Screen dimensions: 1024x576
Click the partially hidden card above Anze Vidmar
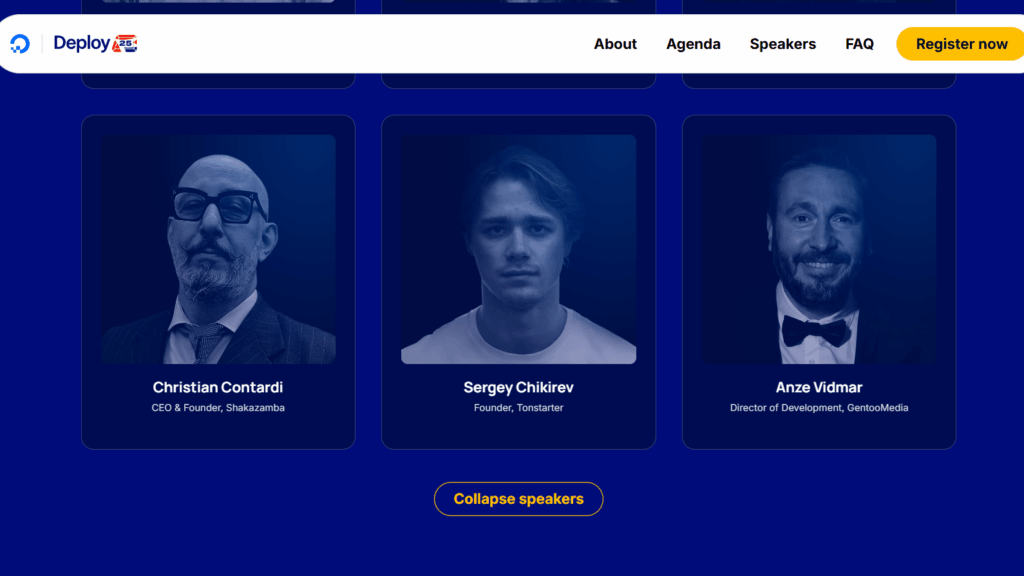[x=819, y=80]
